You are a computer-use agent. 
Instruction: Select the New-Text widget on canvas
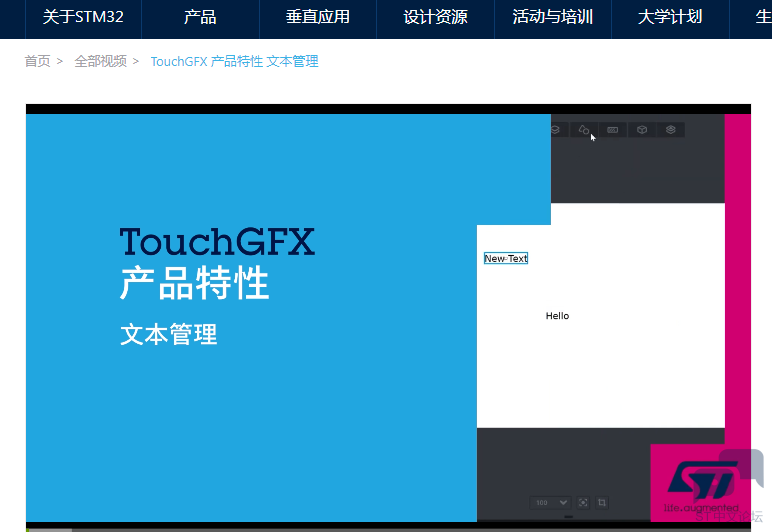click(506, 258)
